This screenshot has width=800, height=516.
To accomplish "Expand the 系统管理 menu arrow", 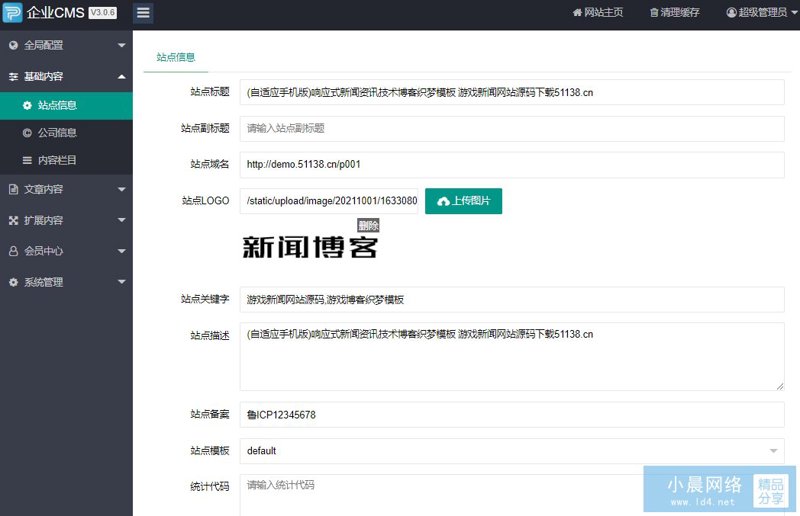I will point(121,282).
